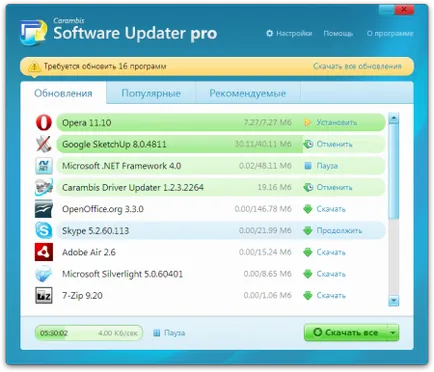Click Пауза text in bottom bar

(174, 333)
